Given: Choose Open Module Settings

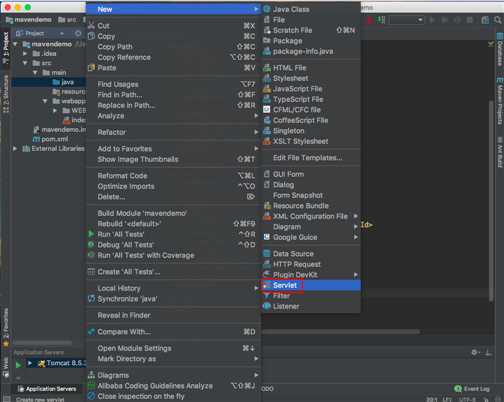Looking at the screenshot, I should [173, 348].
